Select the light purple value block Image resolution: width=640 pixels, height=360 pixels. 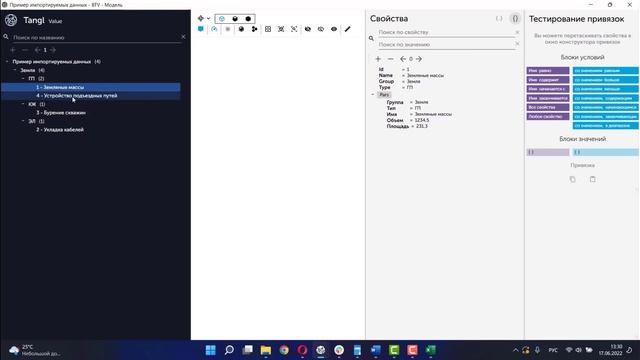click(548, 152)
